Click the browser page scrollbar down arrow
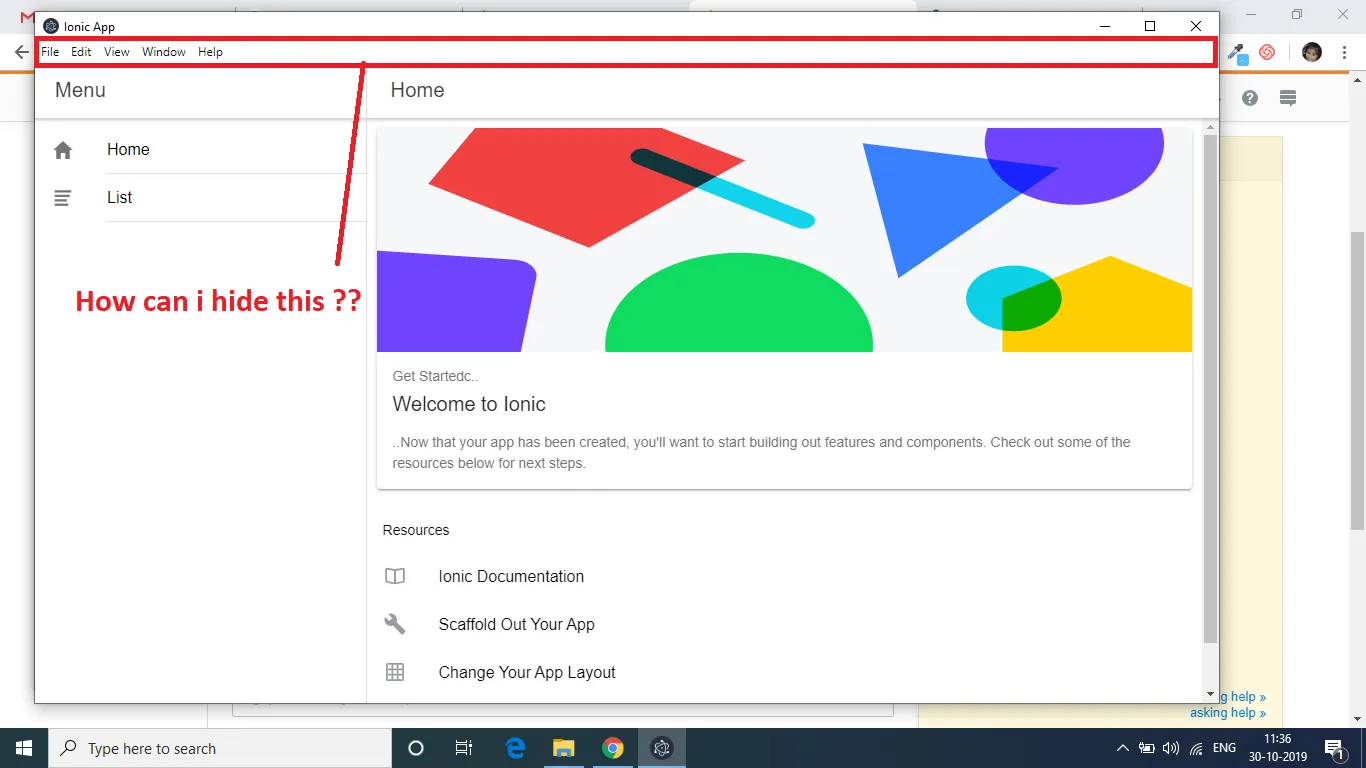 click(x=1357, y=720)
